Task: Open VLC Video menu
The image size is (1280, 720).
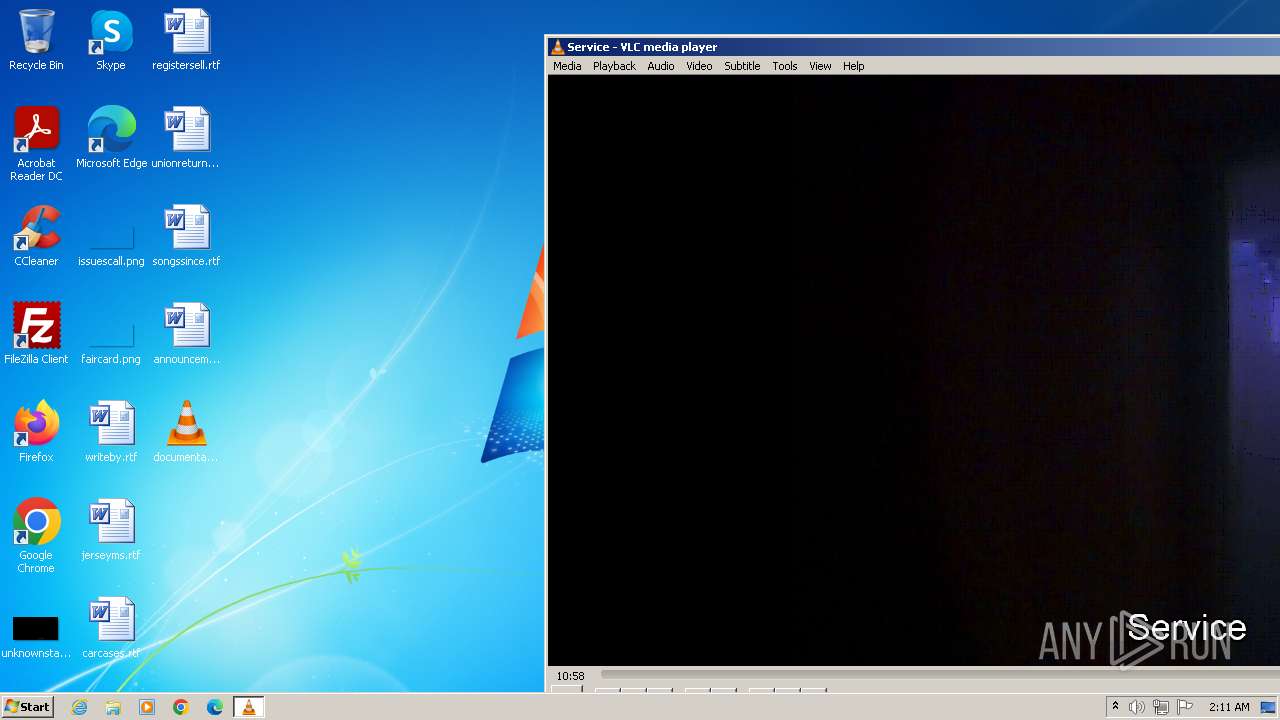Action: coord(699,66)
